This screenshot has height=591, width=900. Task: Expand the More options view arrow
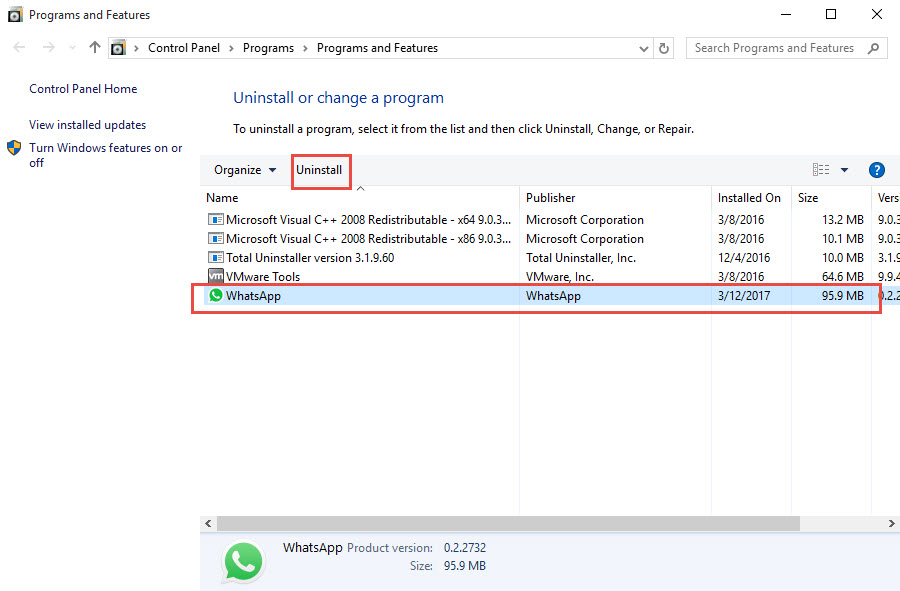[x=844, y=170]
